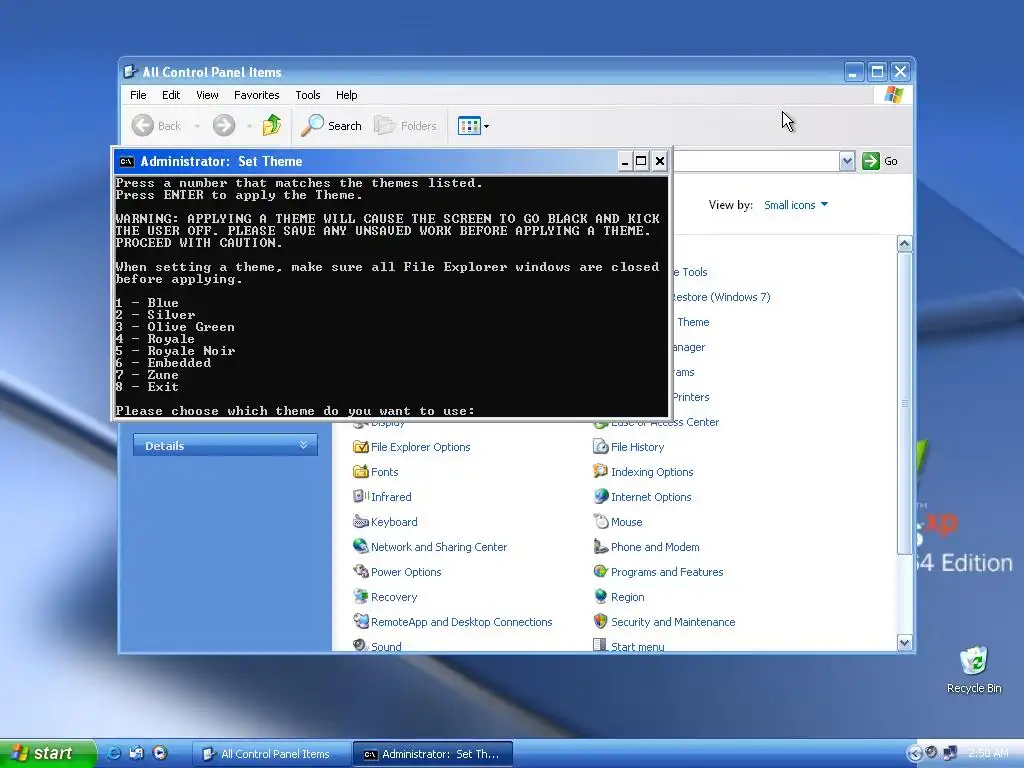Click RemoteApp and Desktop Connections icon

pos(360,620)
